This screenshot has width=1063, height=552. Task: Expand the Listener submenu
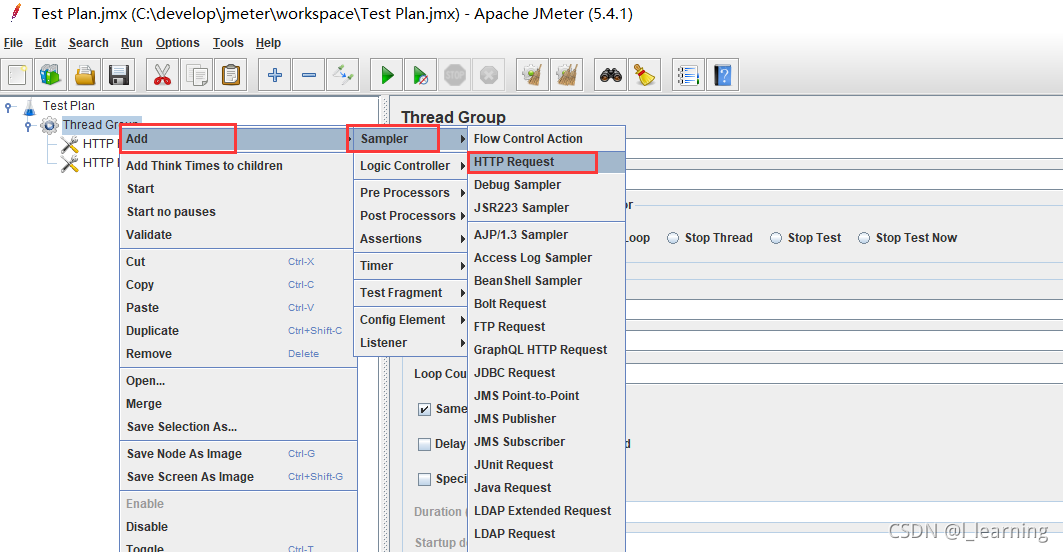[x=410, y=343]
